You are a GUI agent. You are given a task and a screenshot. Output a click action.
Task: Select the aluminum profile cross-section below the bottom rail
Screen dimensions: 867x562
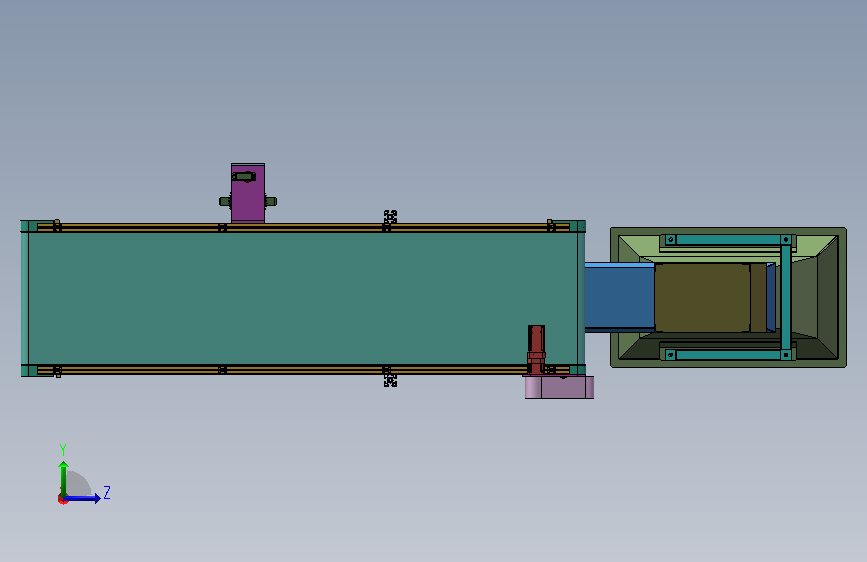390,381
